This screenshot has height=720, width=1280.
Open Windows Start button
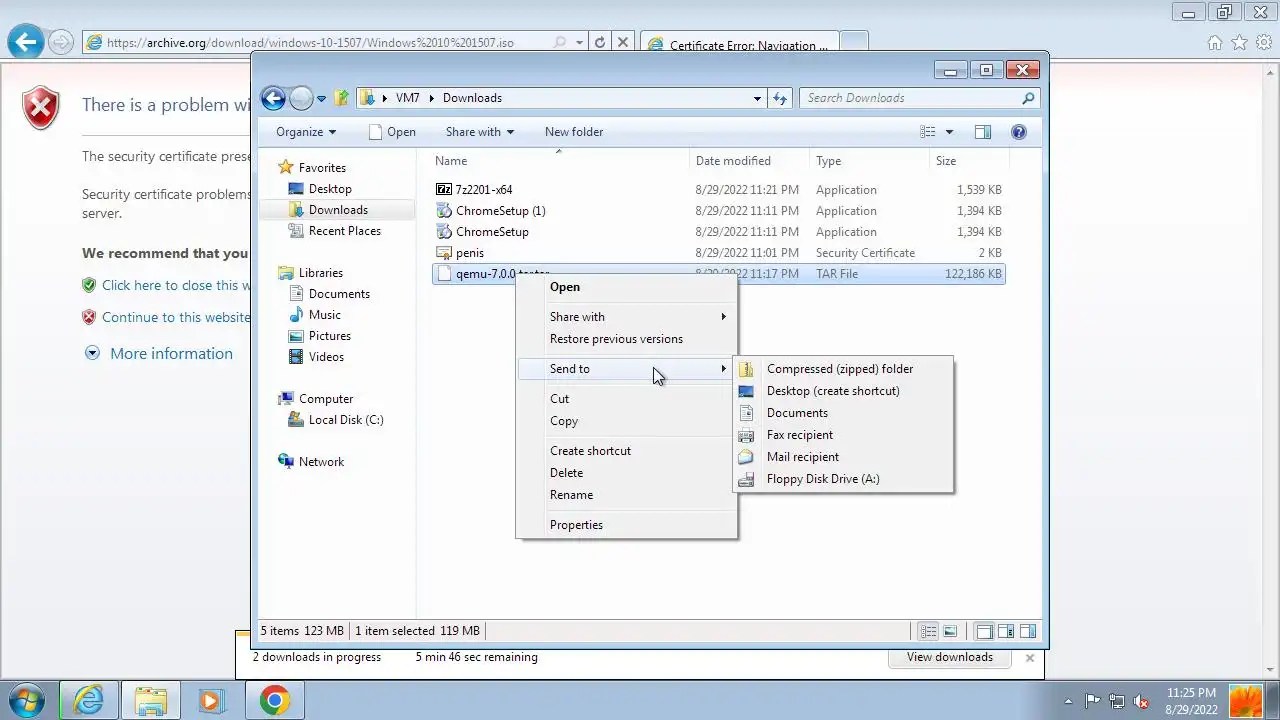coord(27,700)
